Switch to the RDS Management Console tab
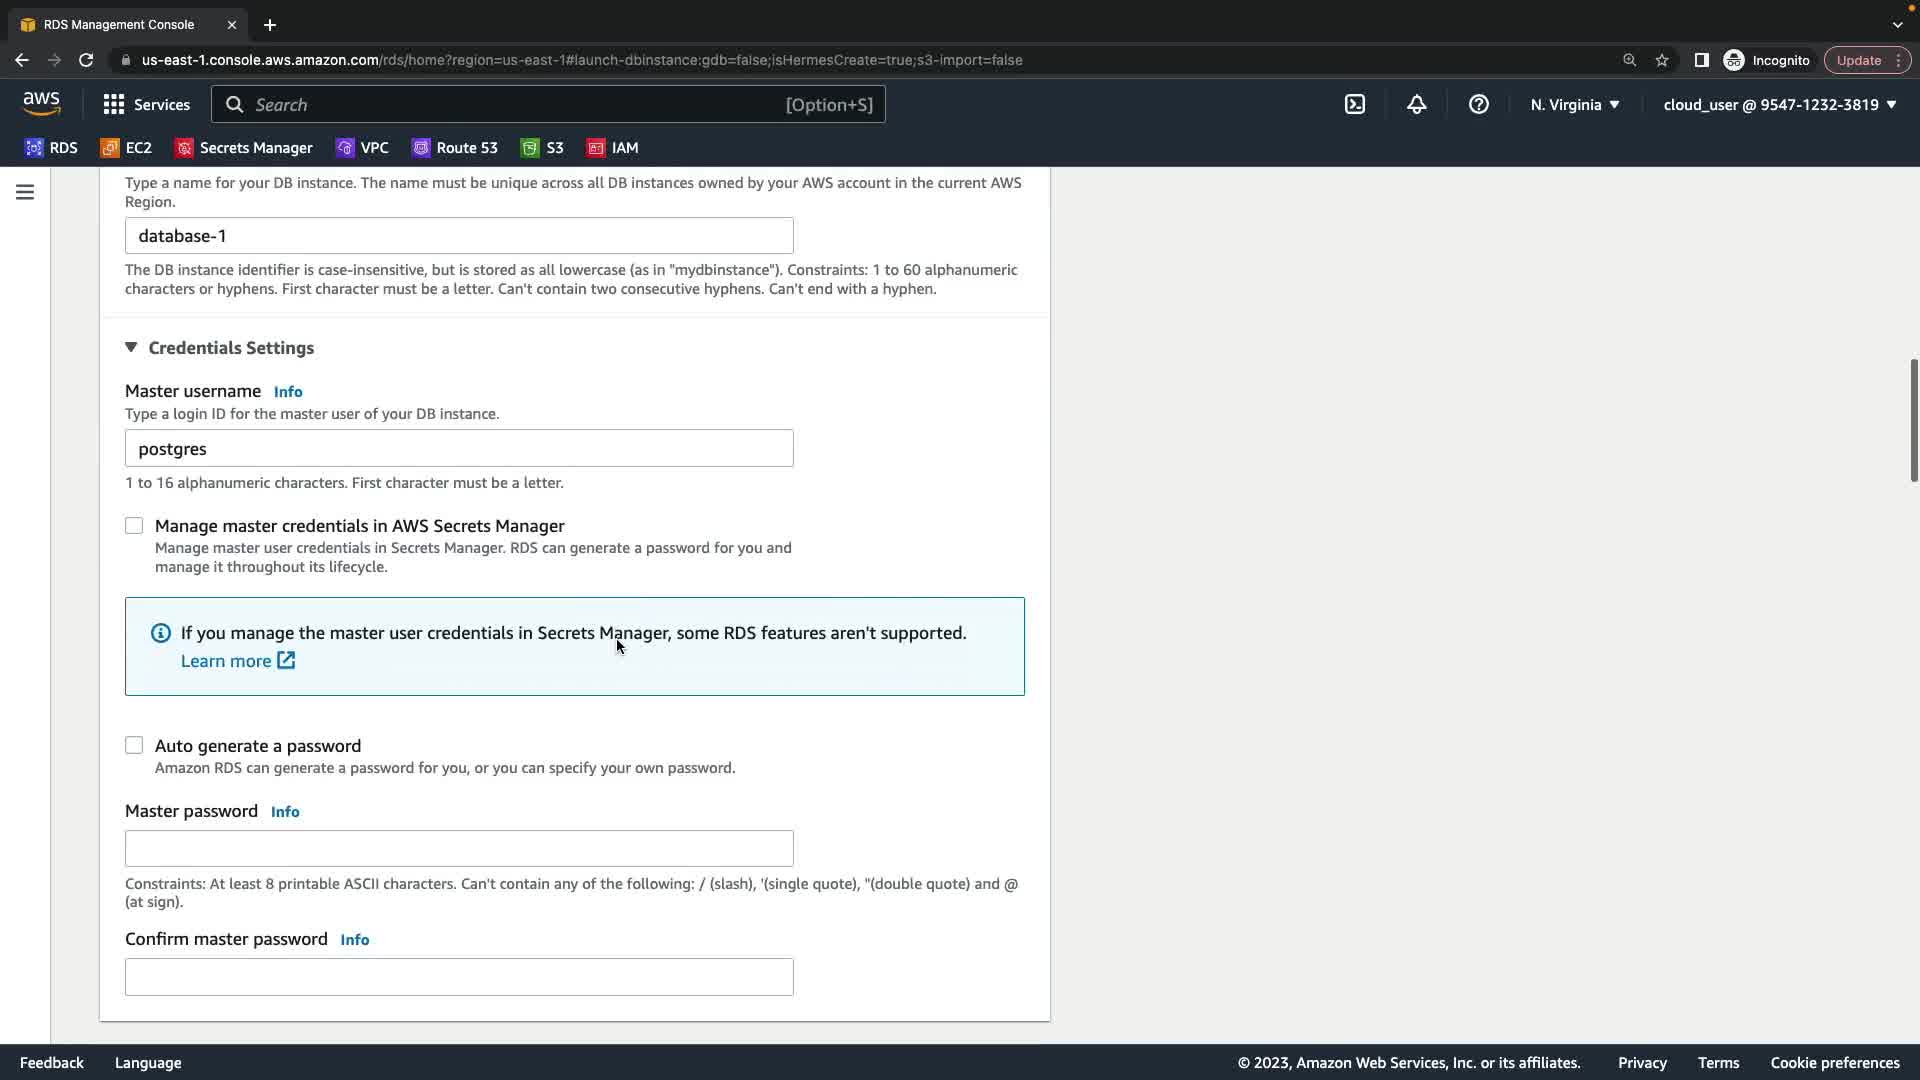 tap(119, 24)
